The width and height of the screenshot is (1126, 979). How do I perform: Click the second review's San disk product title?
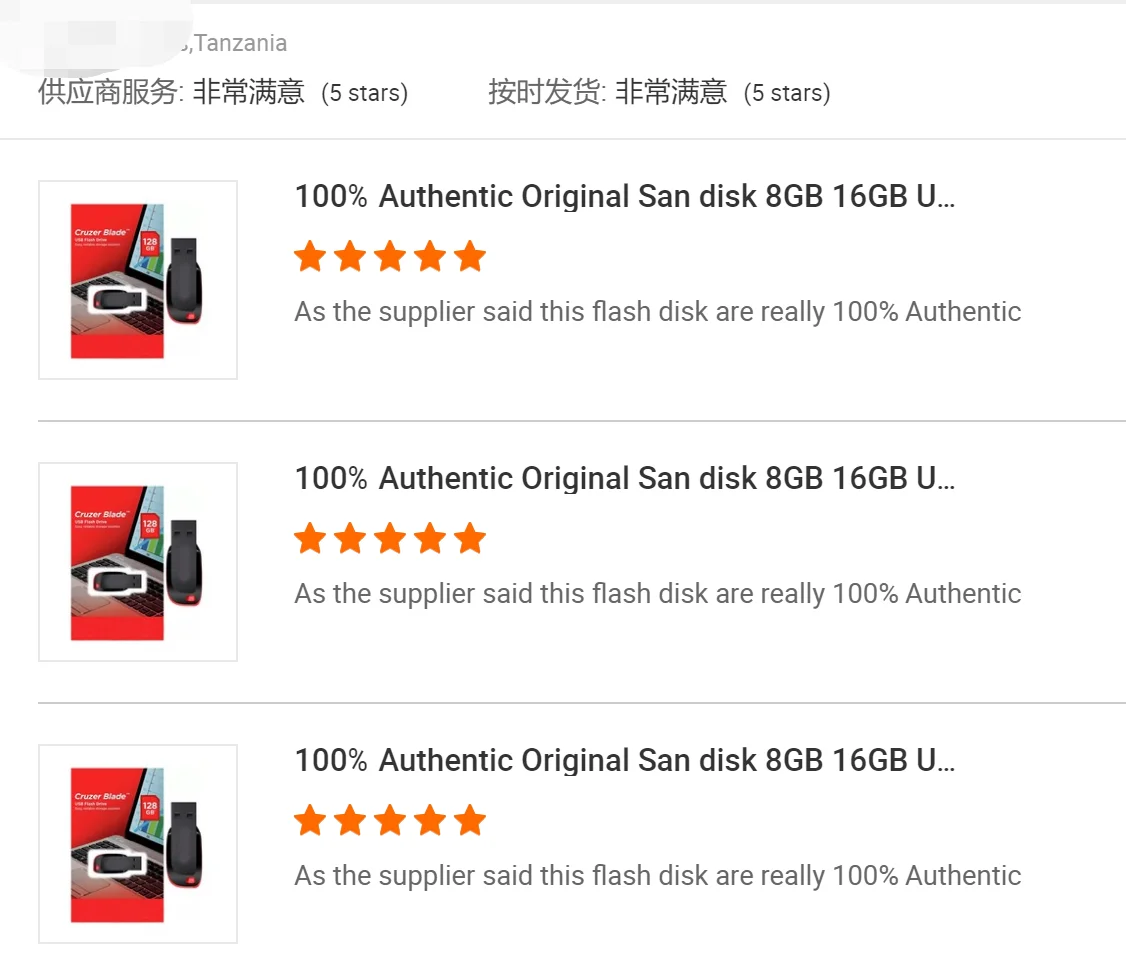pos(625,479)
